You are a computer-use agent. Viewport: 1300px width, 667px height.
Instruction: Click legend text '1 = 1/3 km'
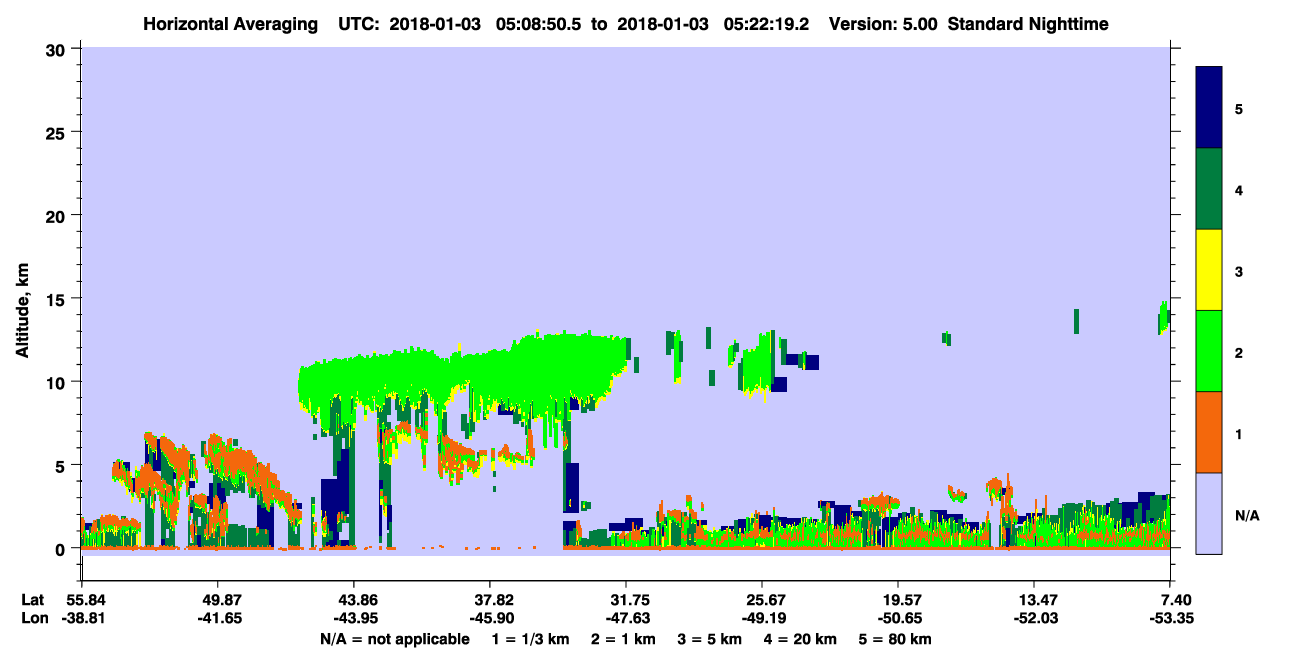coord(531,639)
